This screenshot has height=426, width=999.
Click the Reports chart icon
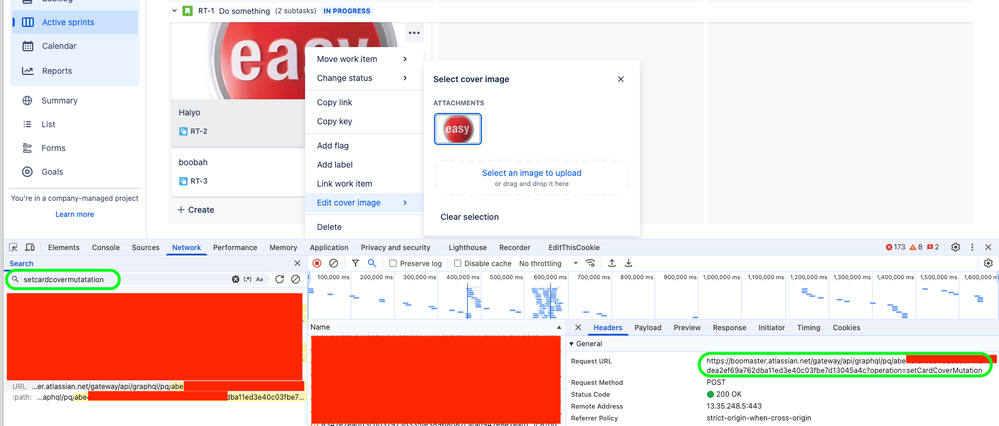pos(27,71)
